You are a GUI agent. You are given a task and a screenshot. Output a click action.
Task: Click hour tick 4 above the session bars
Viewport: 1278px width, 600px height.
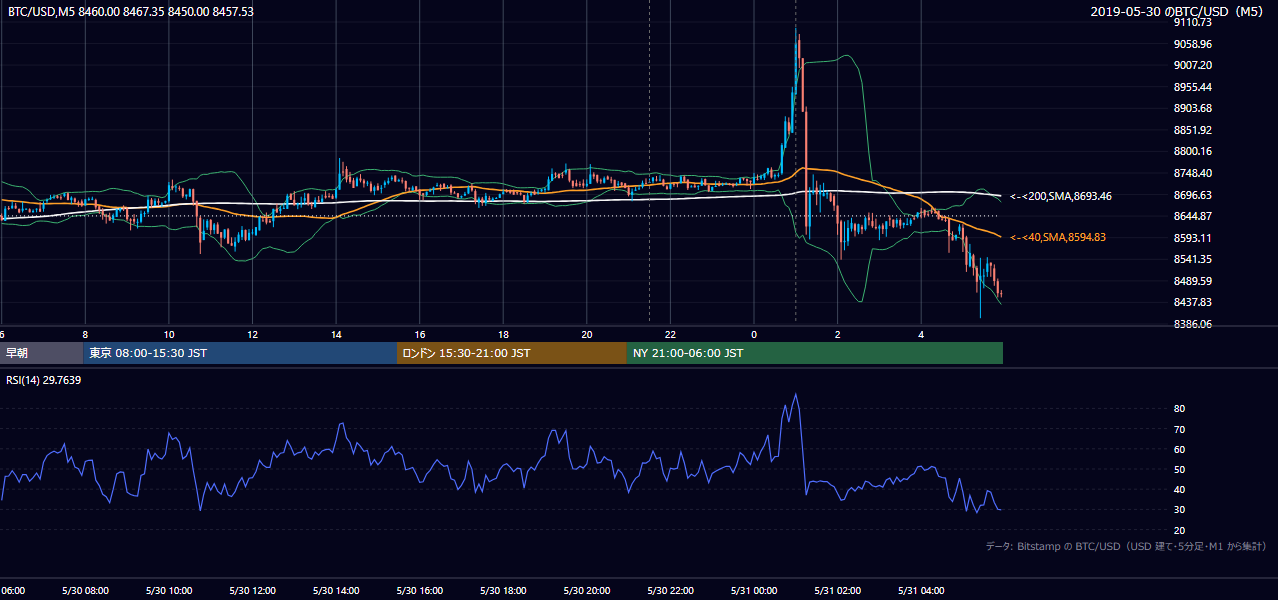pos(921,334)
